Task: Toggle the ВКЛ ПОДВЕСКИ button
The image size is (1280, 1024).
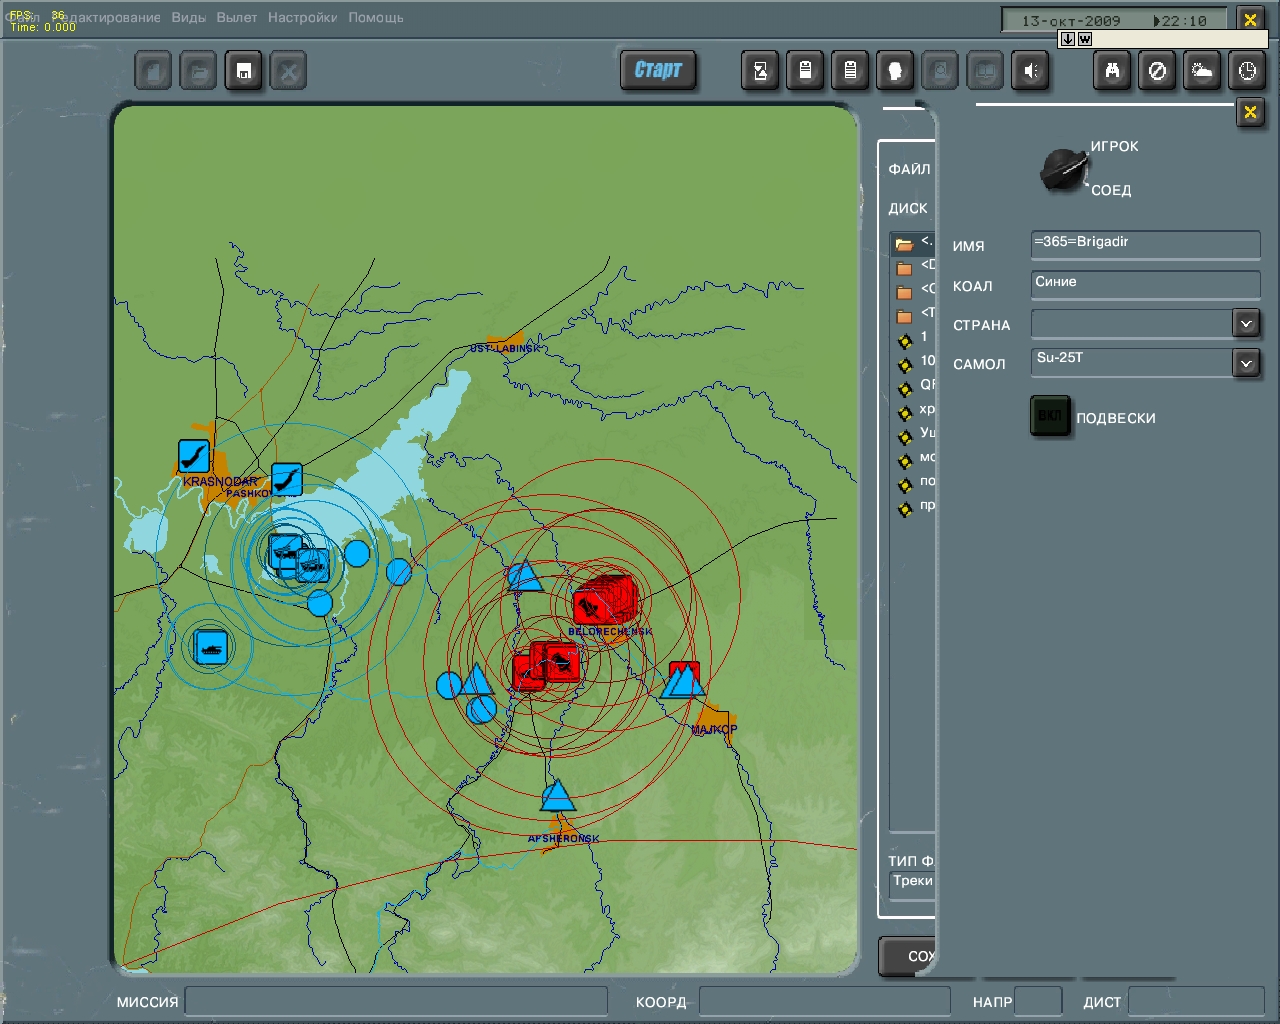Action: [1050, 416]
